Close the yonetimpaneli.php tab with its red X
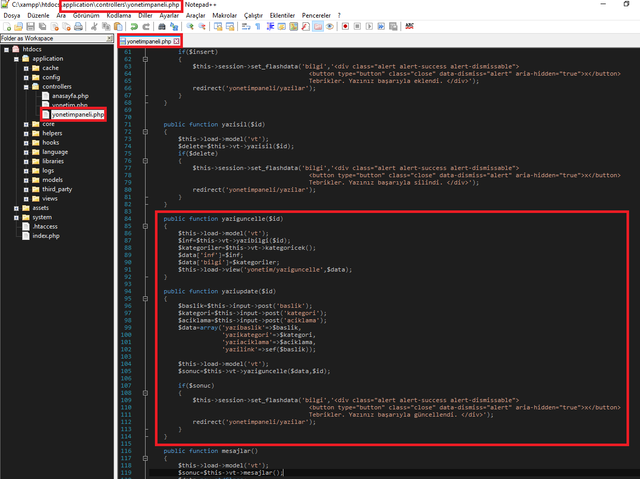 tap(176, 41)
